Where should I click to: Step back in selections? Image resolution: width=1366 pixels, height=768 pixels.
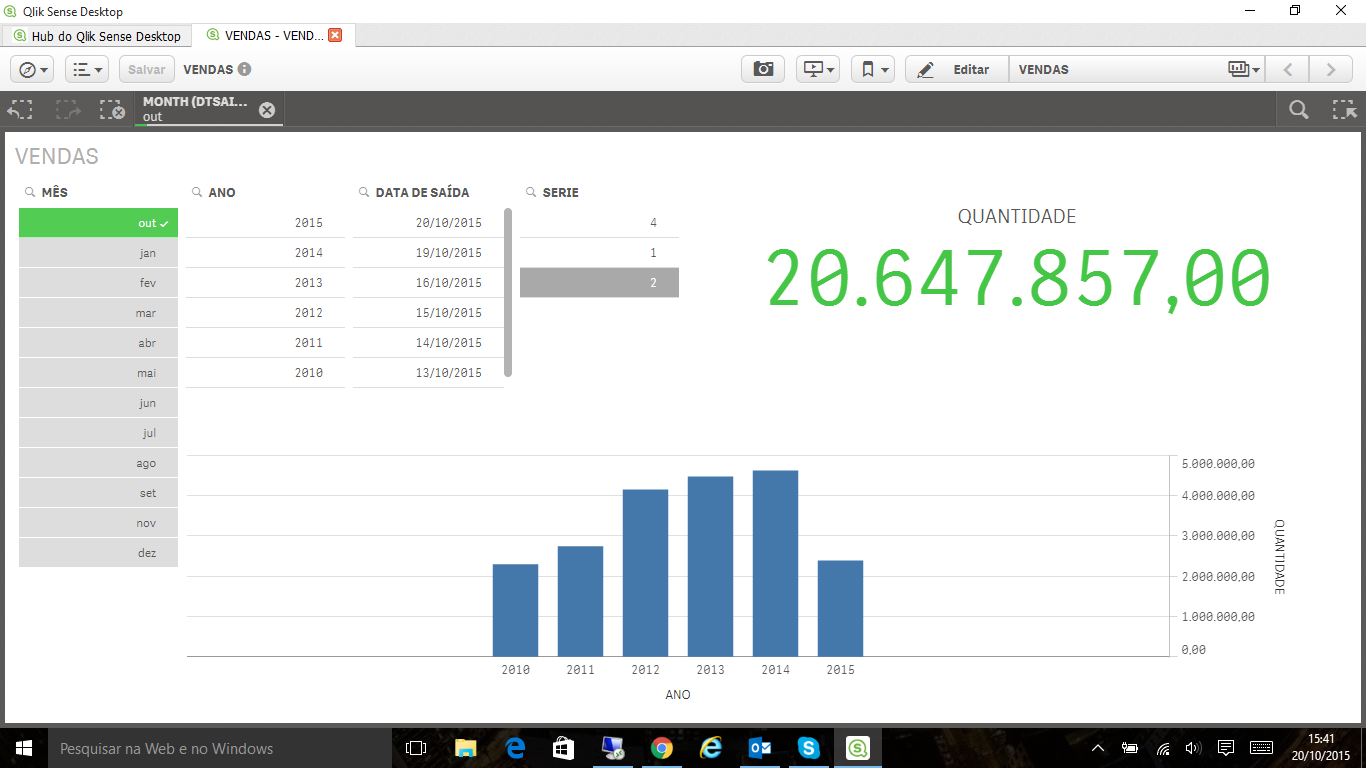click(21, 109)
